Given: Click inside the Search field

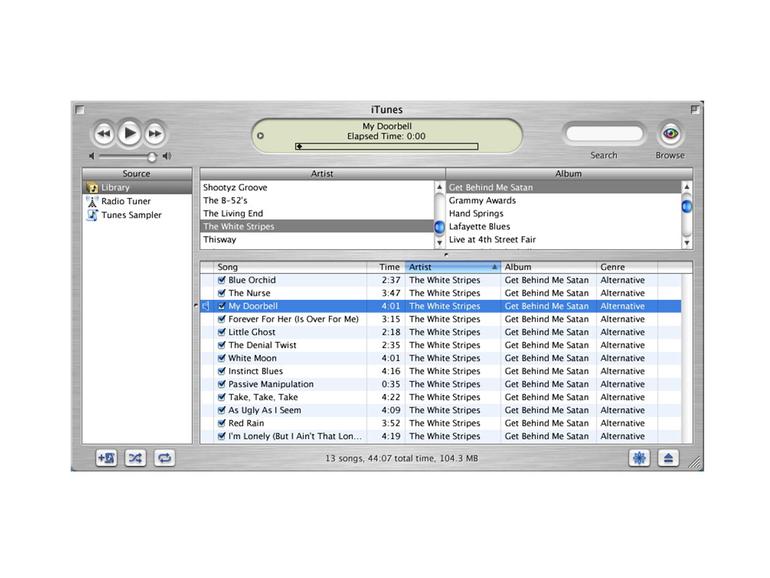Looking at the screenshot, I should pyautogui.click(x=604, y=134).
